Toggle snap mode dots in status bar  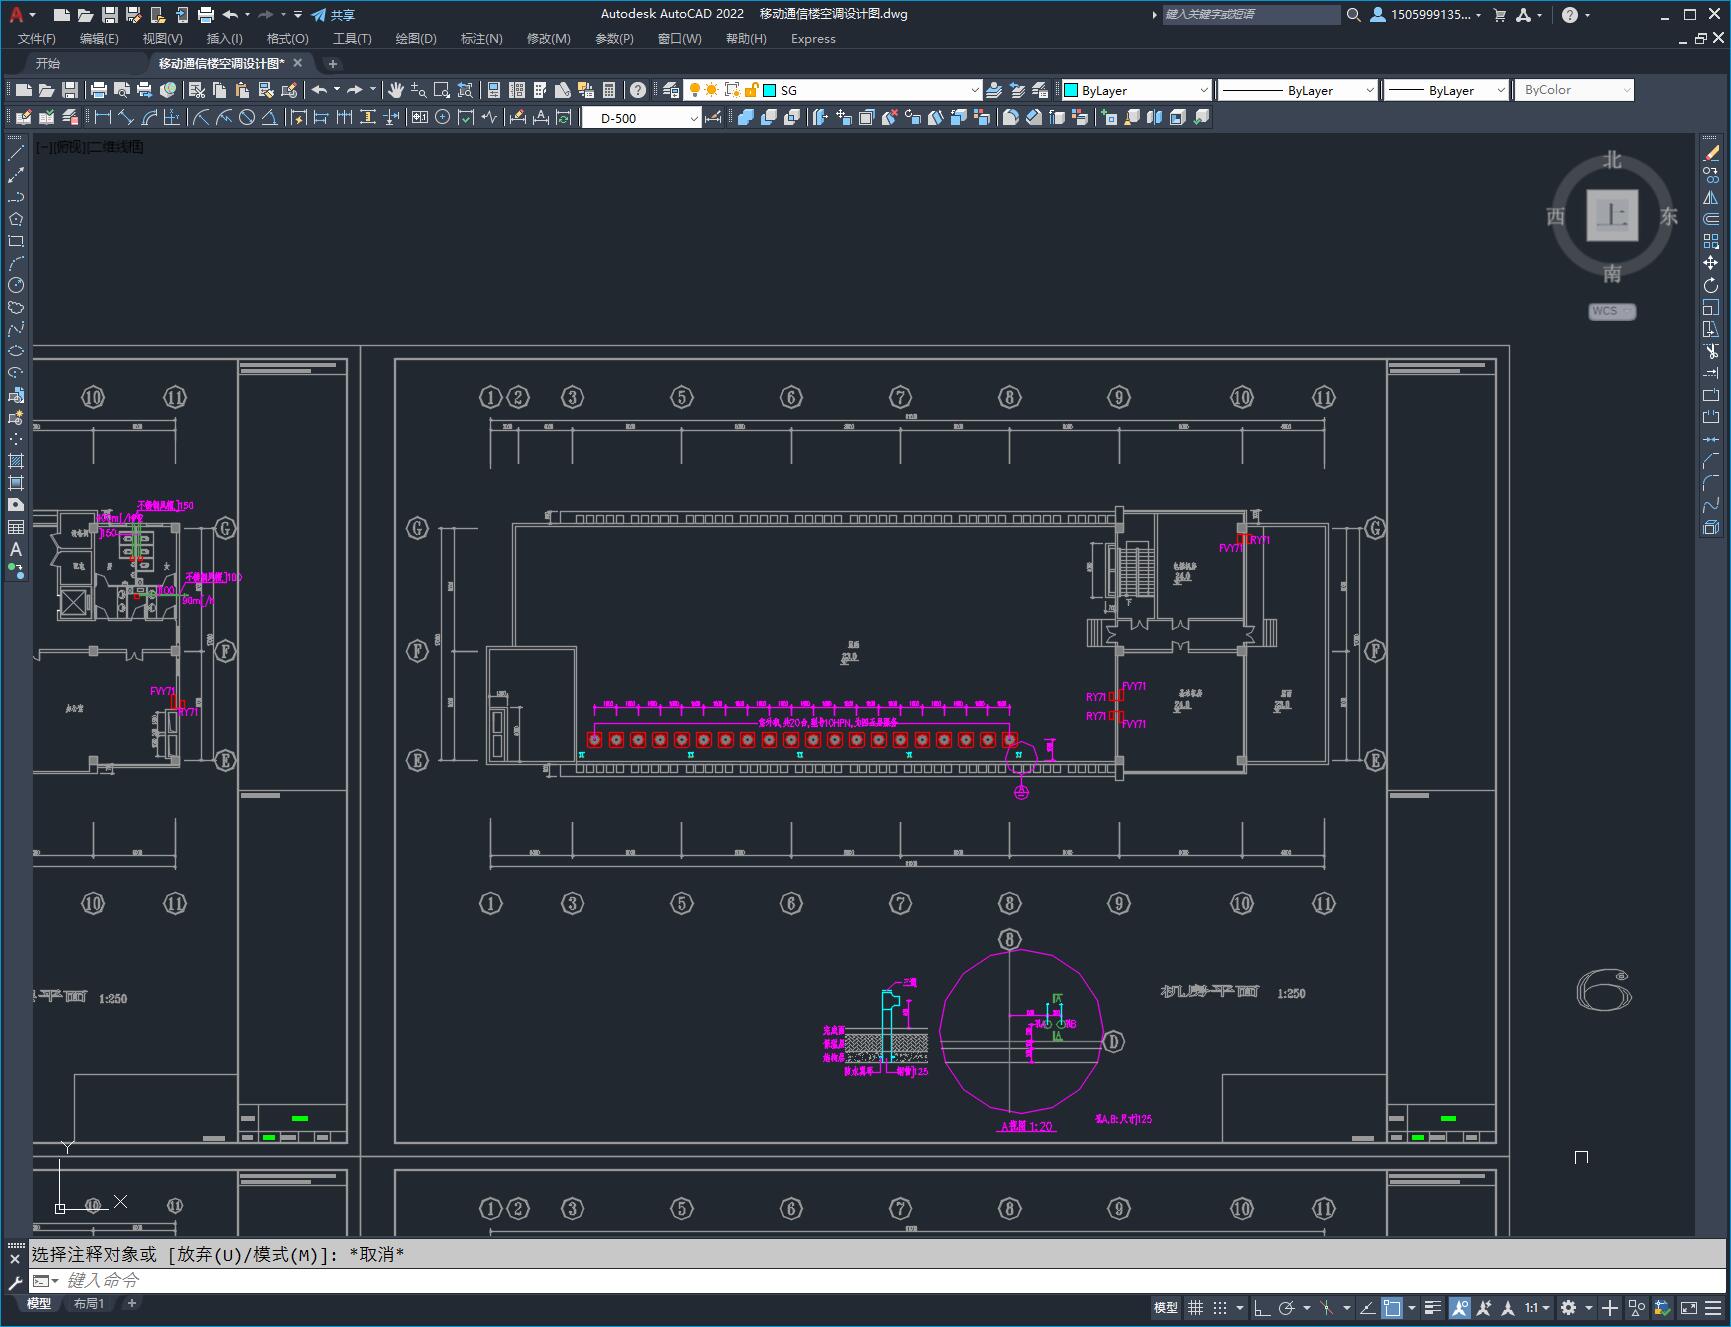[1220, 1307]
